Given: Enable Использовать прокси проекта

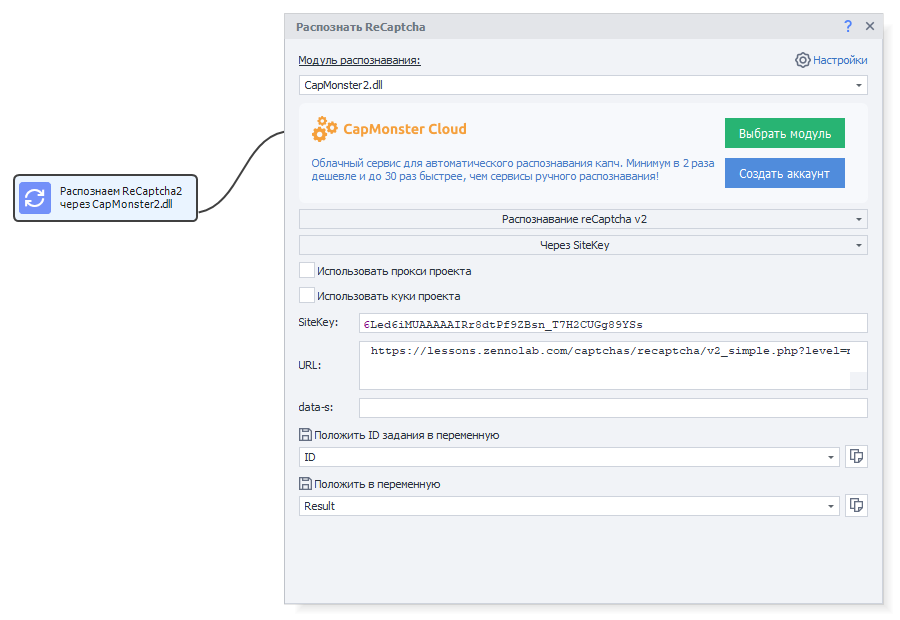Looking at the screenshot, I should pos(307,270).
